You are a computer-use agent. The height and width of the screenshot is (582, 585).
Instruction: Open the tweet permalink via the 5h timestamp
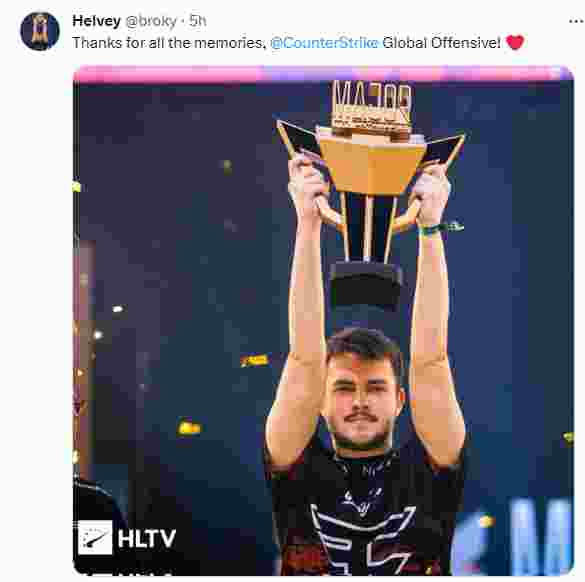[x=197, y=21]
